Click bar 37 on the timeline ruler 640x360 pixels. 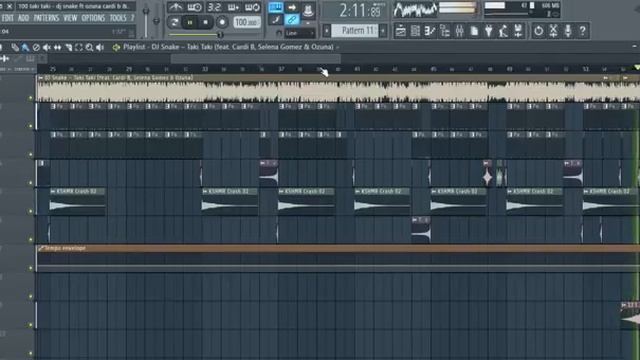click(x=281, y=69)
